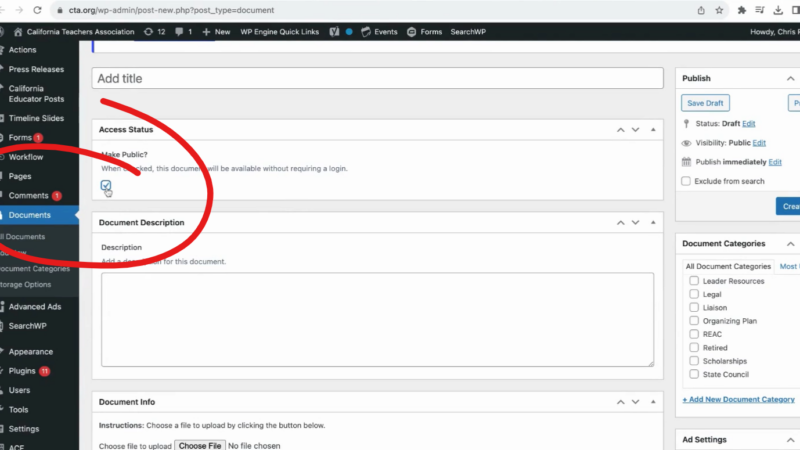Toggle the Make Public checkbox

click(x=106, y=186)
